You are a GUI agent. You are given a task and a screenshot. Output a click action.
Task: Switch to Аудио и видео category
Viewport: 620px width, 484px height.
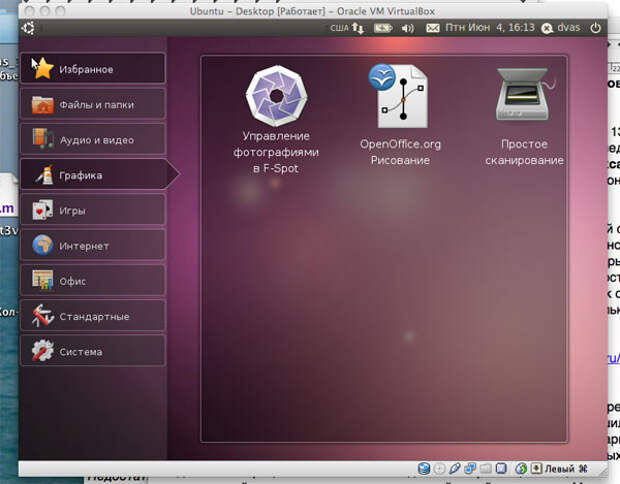point(93,139)
